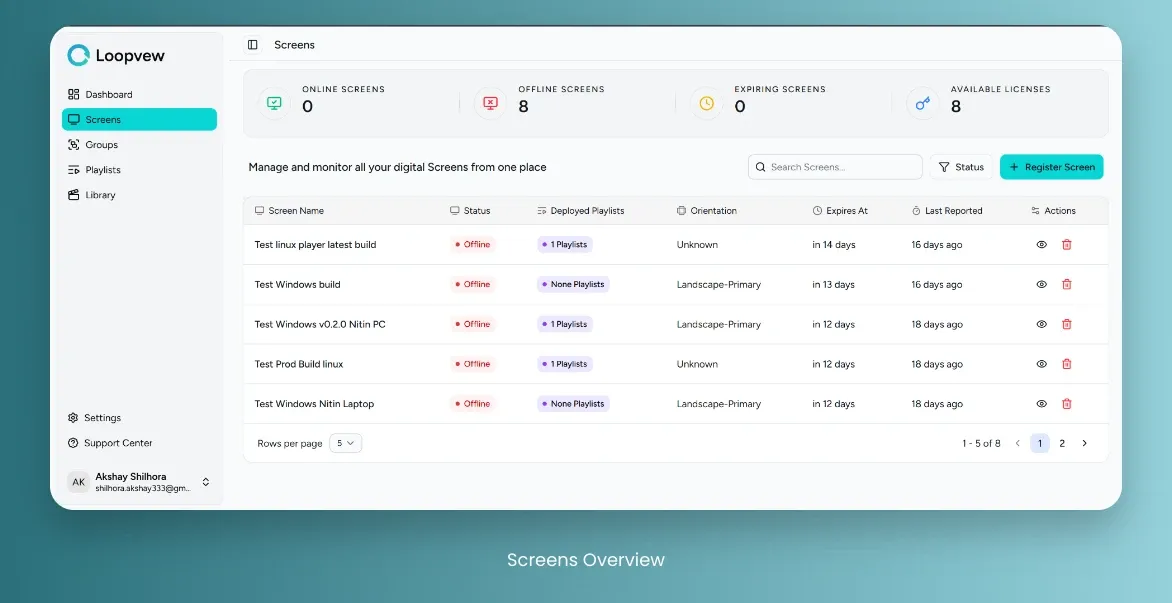This screenshot has width=1172, height=603.
Task: Click the Expires At column header
Action: (x=840, y=211)
